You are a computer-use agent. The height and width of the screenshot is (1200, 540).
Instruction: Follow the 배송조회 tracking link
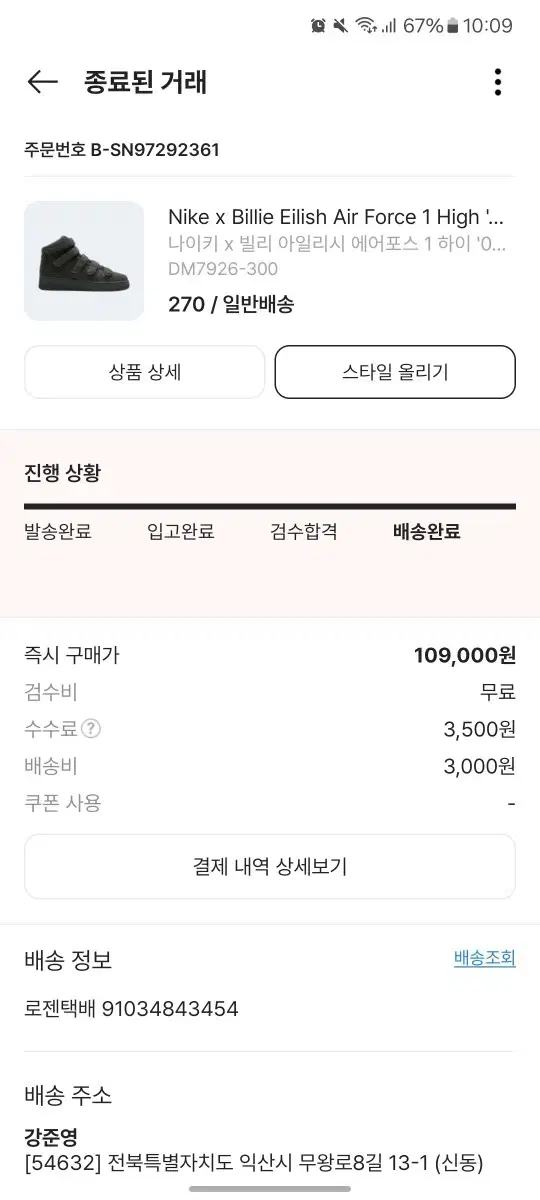coord(485,958)
